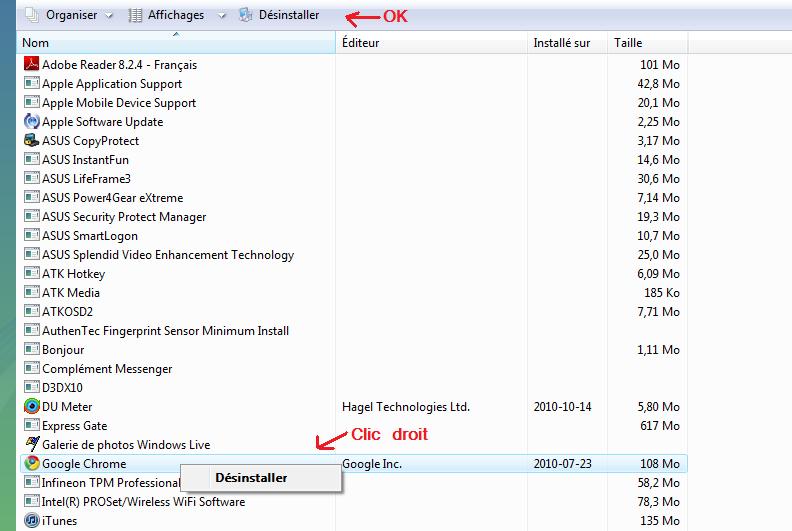The width and height of the screenshot is (792, 531).
Task: Click the Apple Application Support icon
Action: (31, 83)
